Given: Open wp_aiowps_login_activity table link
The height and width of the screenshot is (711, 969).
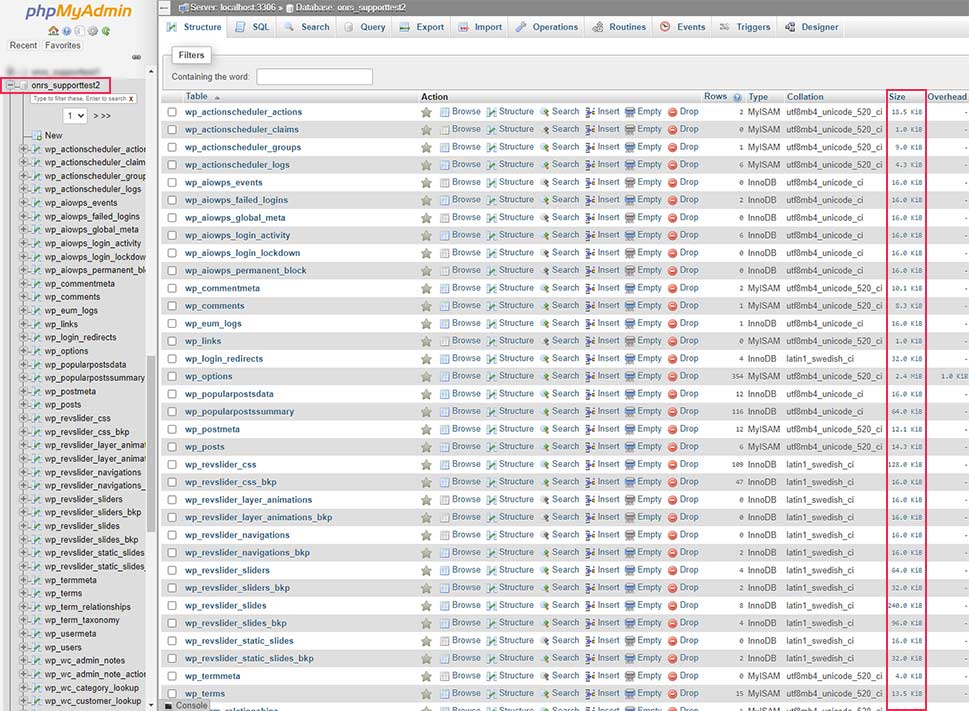Looking at the screenshot, I should (x=237, y=235).
